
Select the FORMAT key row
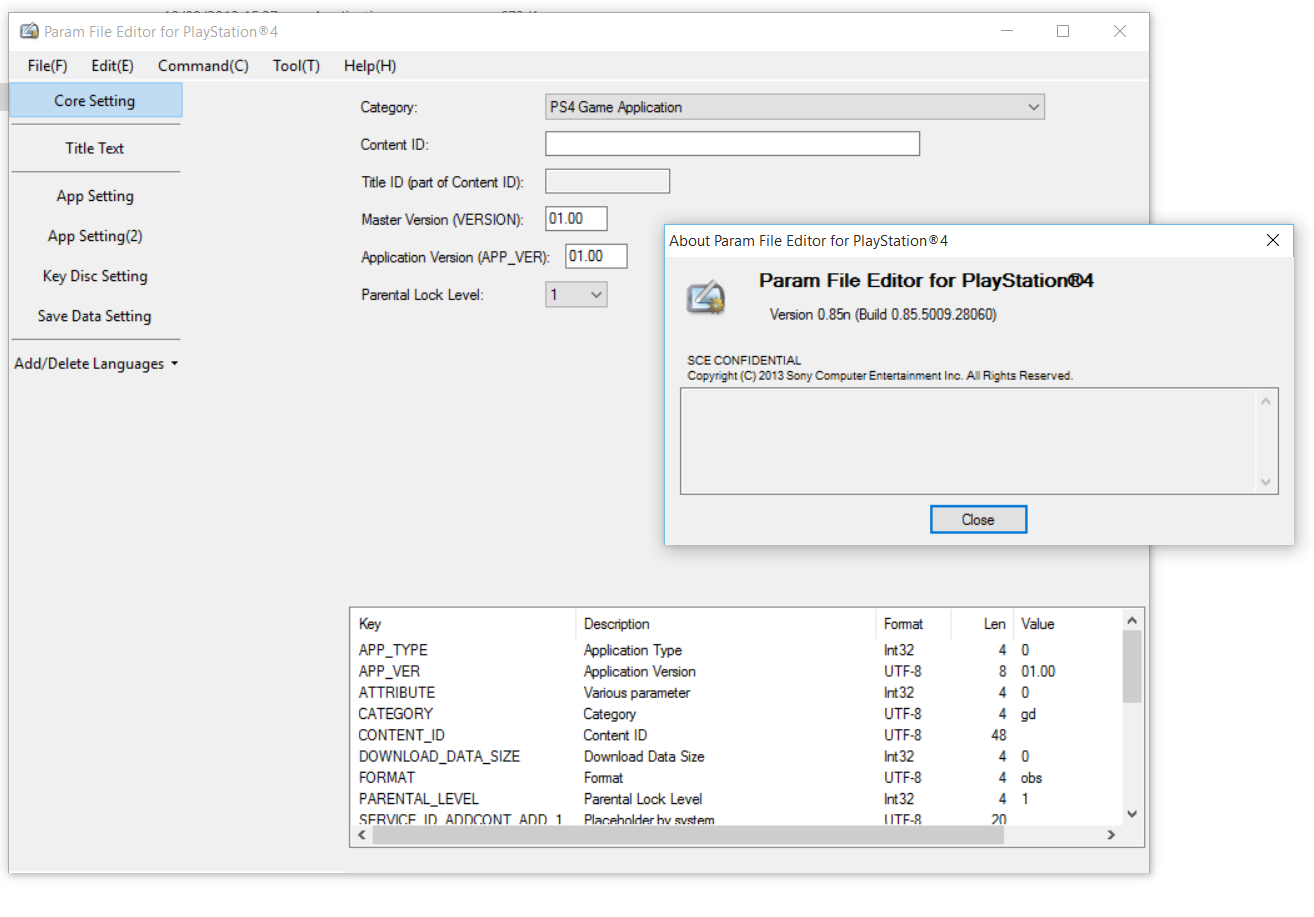(x=736, y=777)
